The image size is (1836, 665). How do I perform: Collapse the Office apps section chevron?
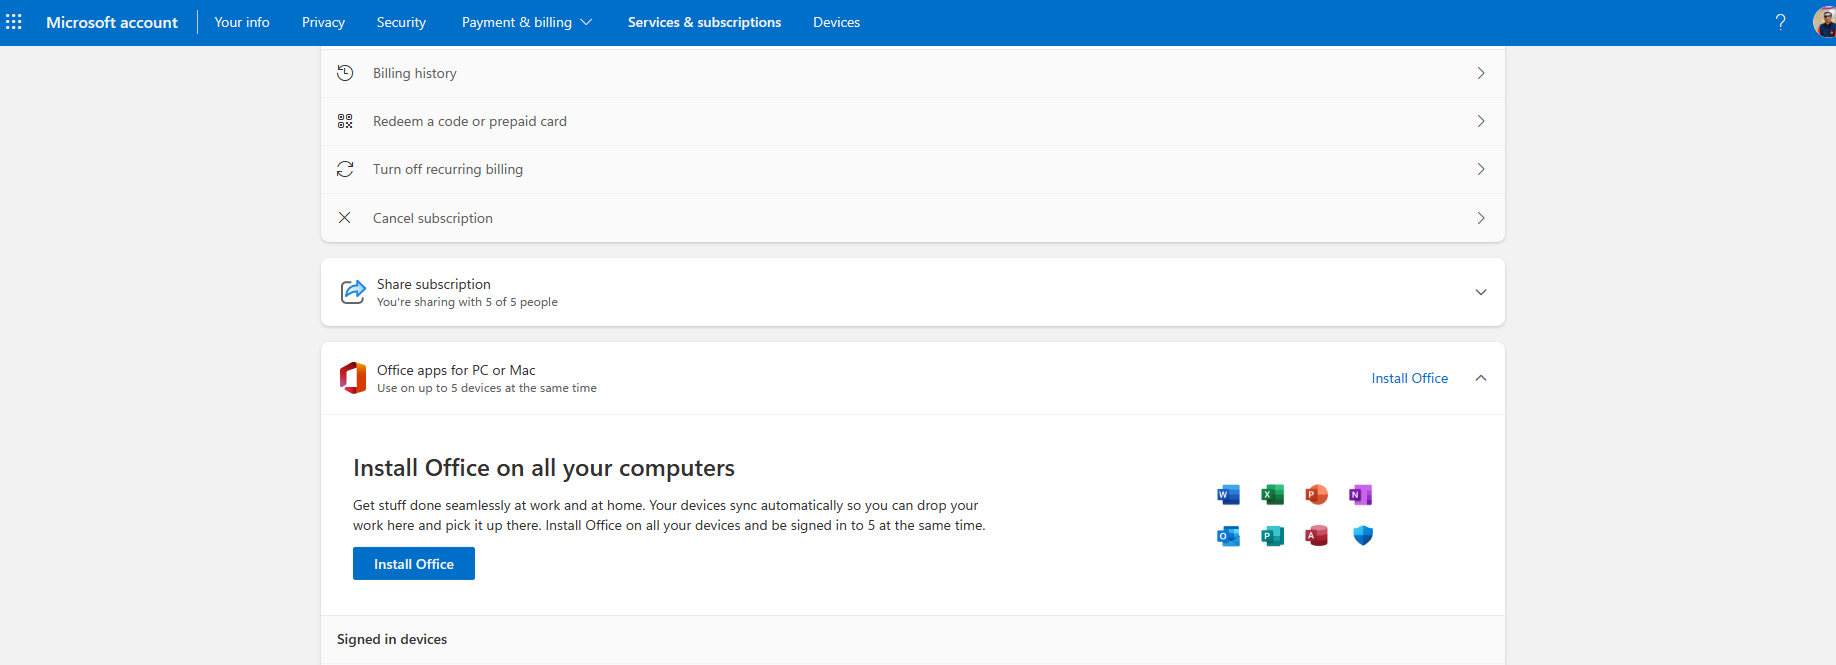pyautogui.click(x=1481, y=378)
